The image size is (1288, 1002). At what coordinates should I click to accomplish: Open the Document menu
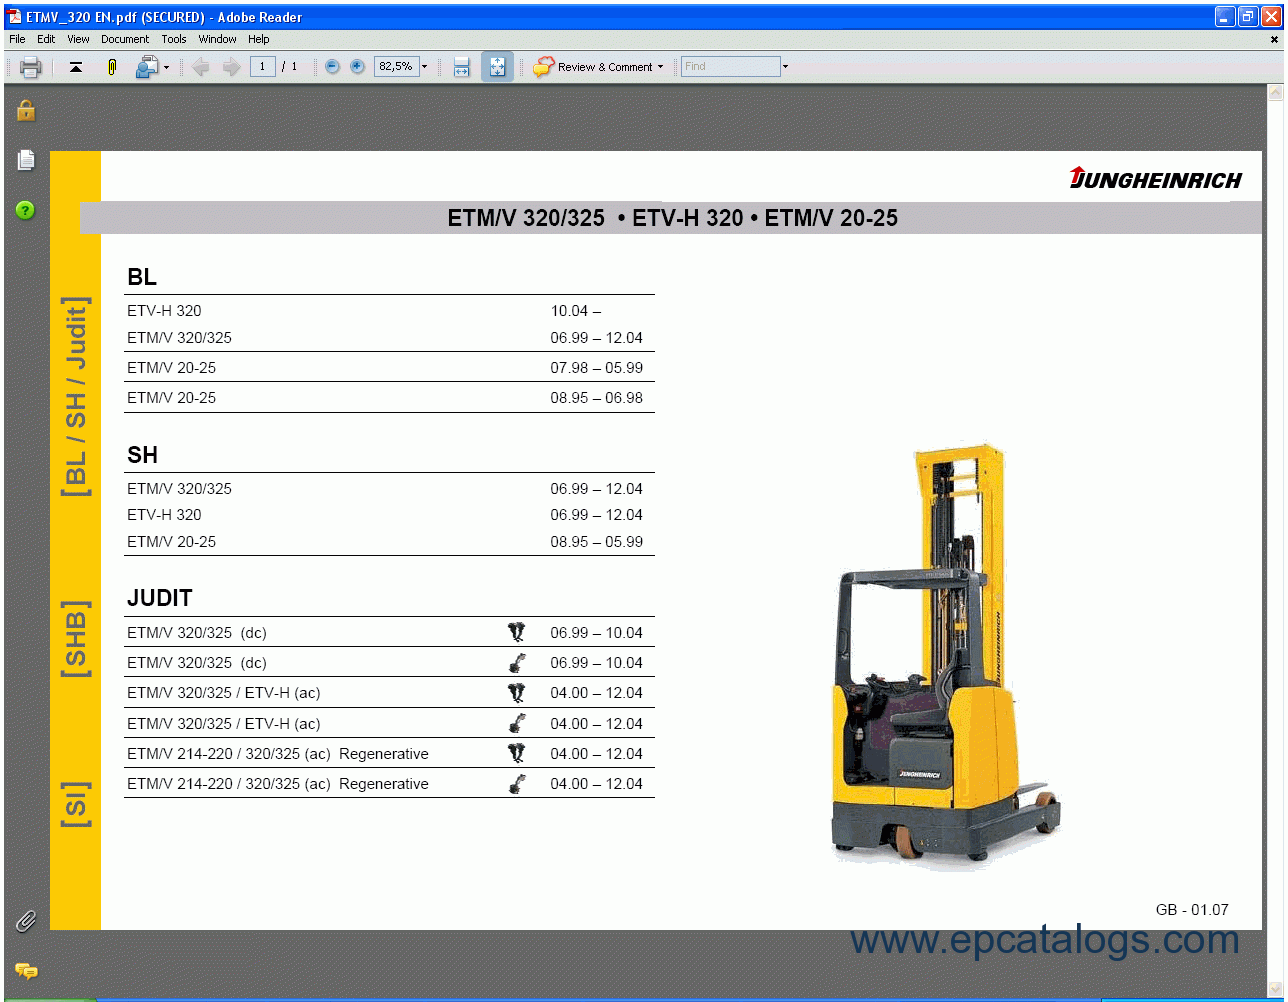tap(125, 39)
